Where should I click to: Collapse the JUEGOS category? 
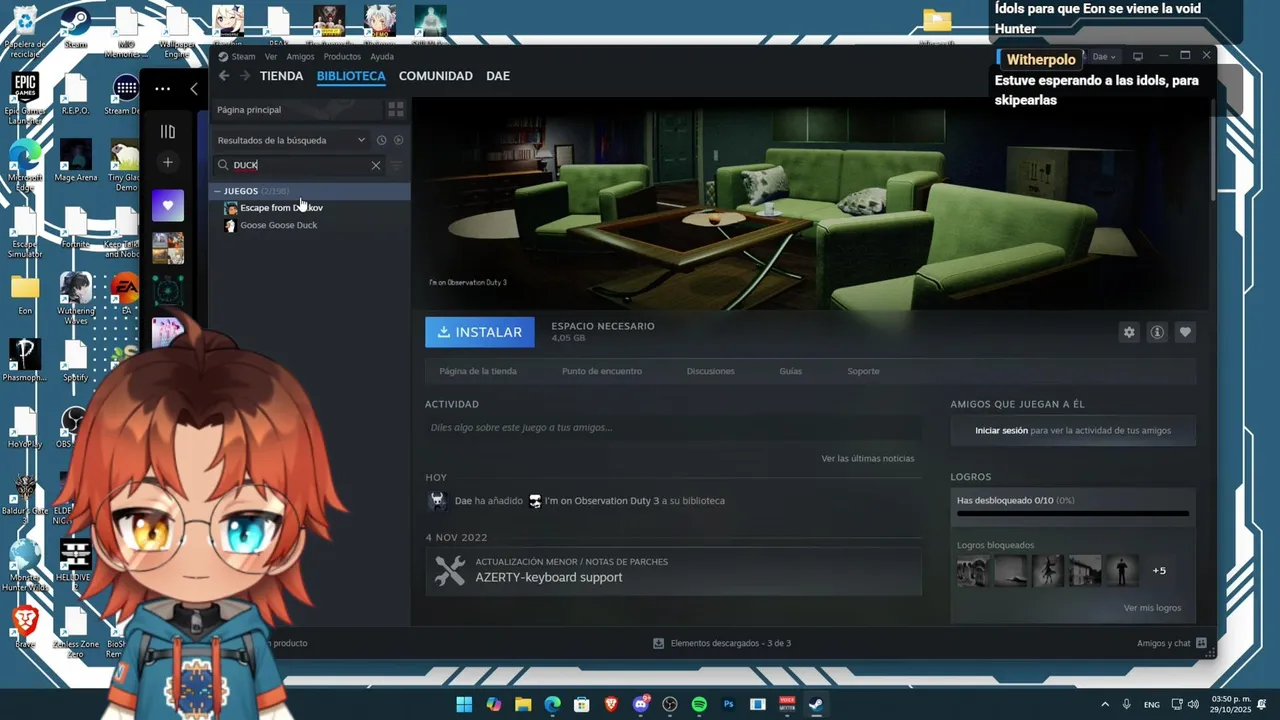217,191
